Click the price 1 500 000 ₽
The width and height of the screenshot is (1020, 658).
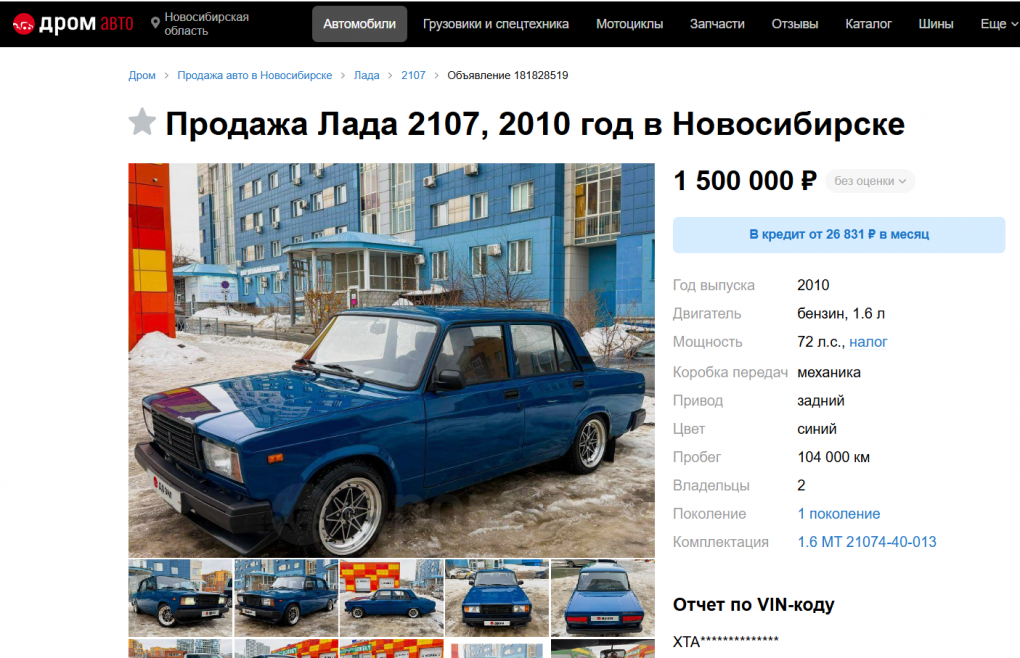point(745,181)
